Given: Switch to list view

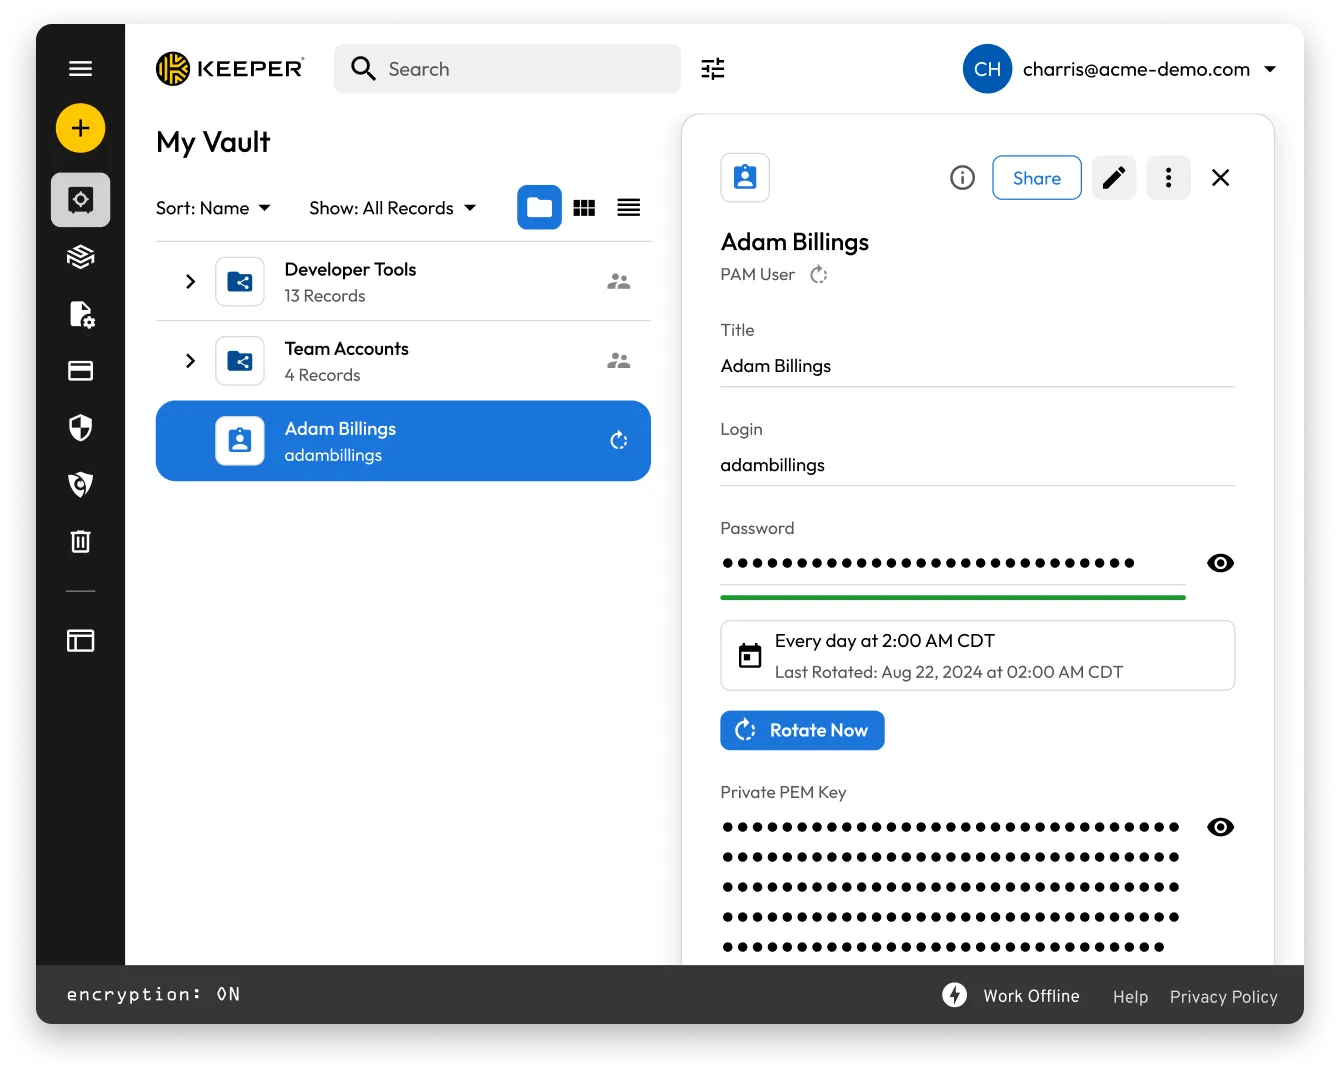Looking at the screenshot, I should (x=628, y=207).
